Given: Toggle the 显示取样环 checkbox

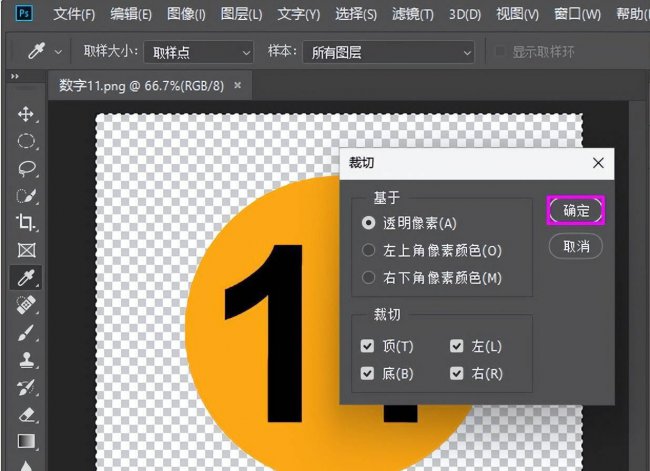Looking at the screenshot, I should (501, 52).
